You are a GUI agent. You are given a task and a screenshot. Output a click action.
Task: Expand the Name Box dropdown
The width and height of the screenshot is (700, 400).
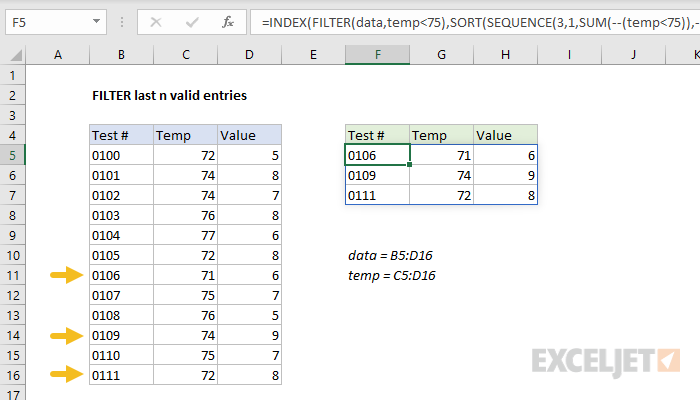[96, 21]
